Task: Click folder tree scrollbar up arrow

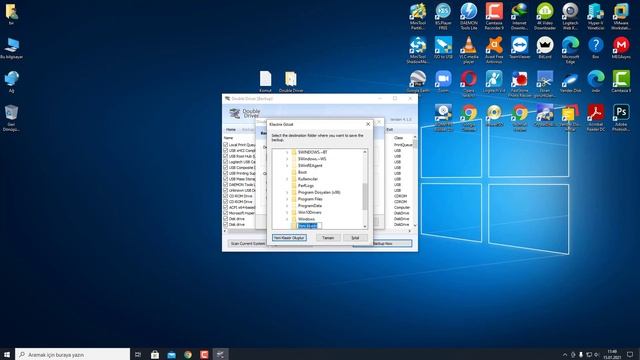Action: tap(365, 152)
